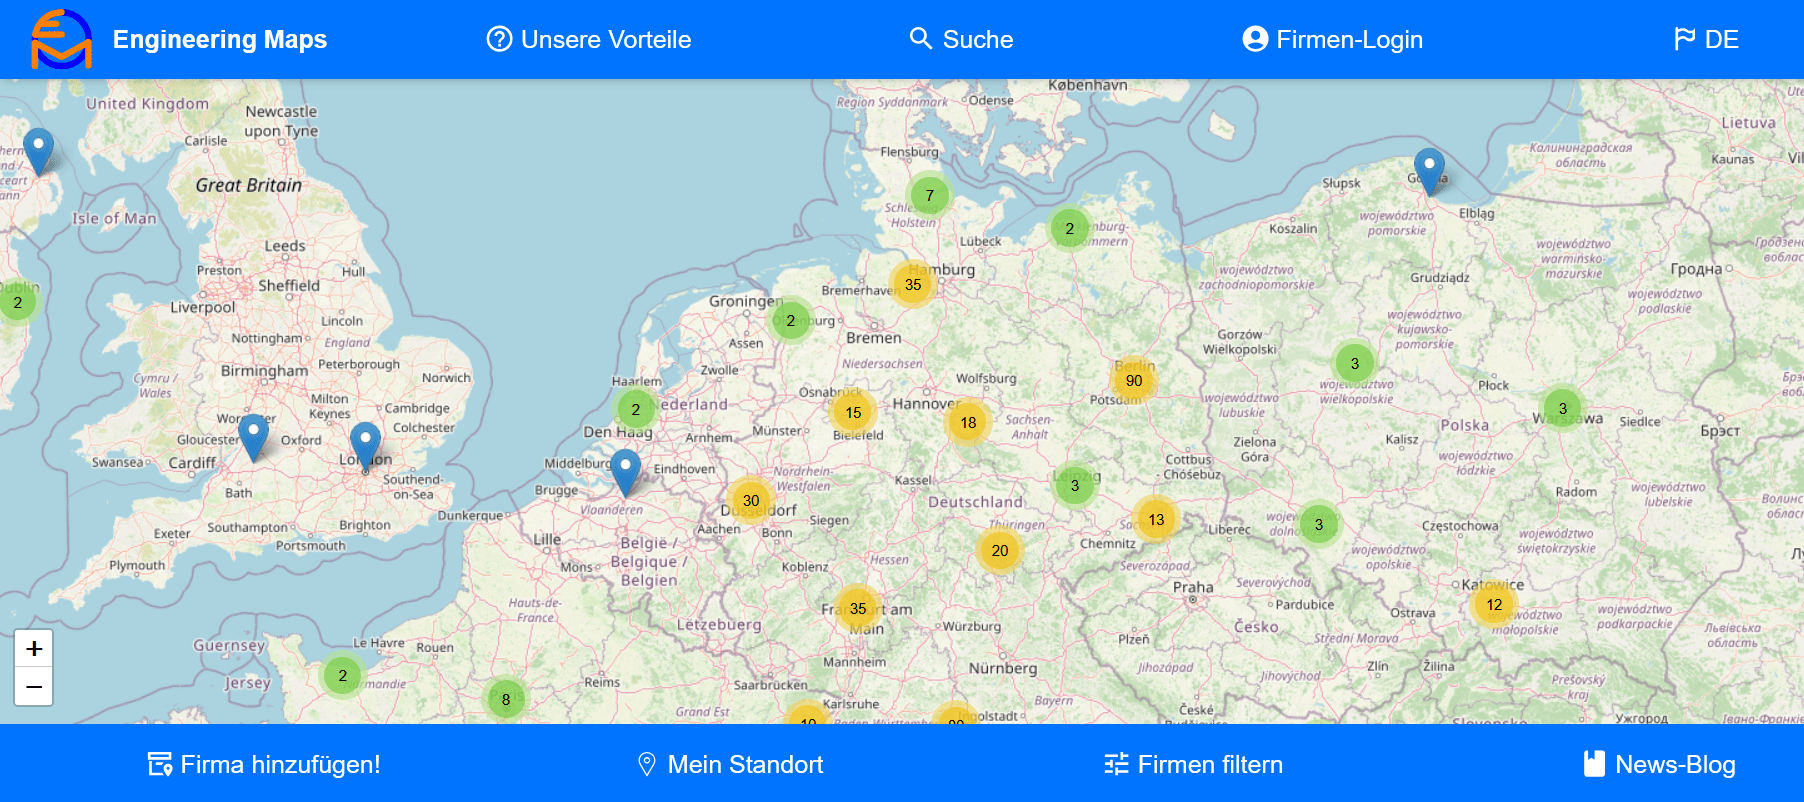1804x802 pixels.
Task: Select Mein Standort
Action: [730, 765]
